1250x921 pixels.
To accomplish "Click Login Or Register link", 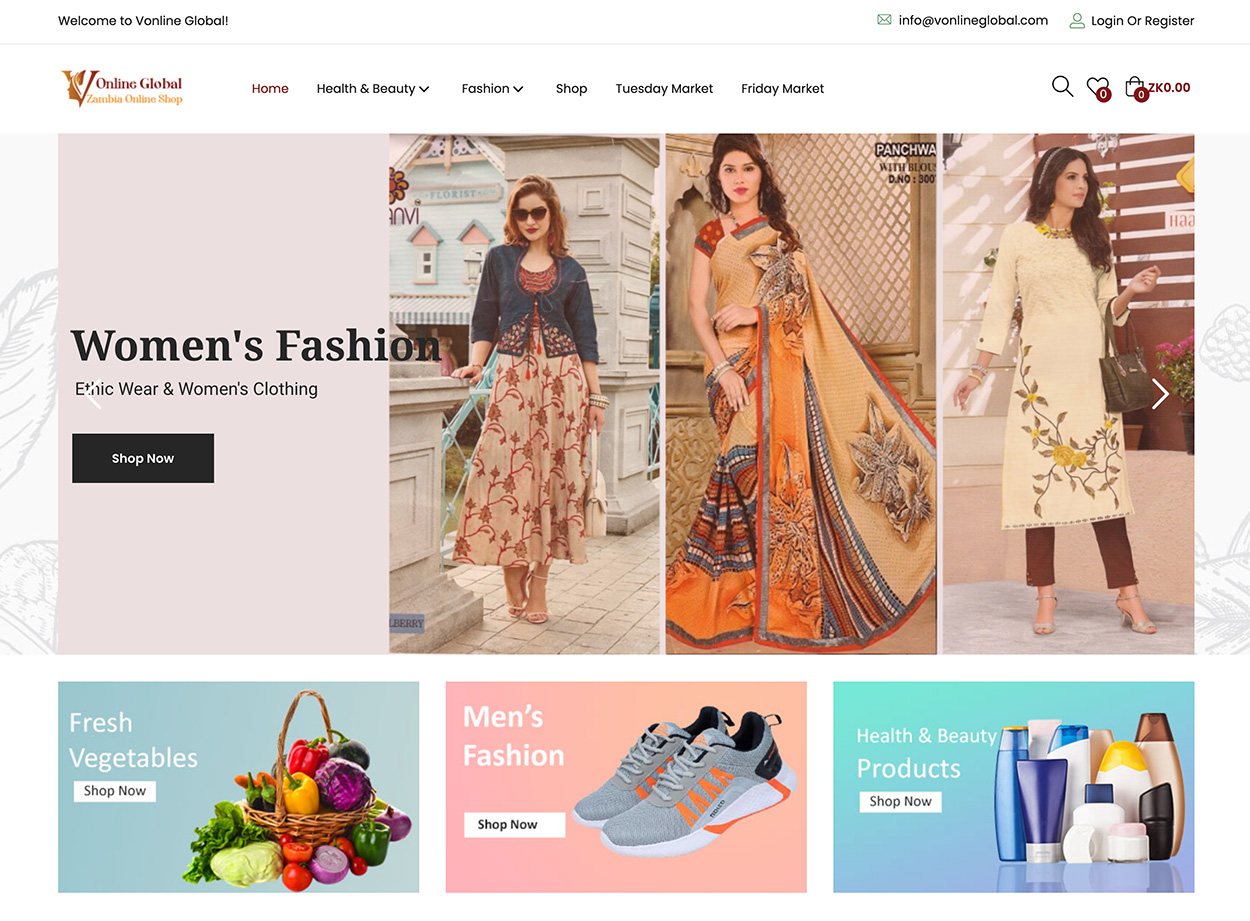I will coord(1142,21).
